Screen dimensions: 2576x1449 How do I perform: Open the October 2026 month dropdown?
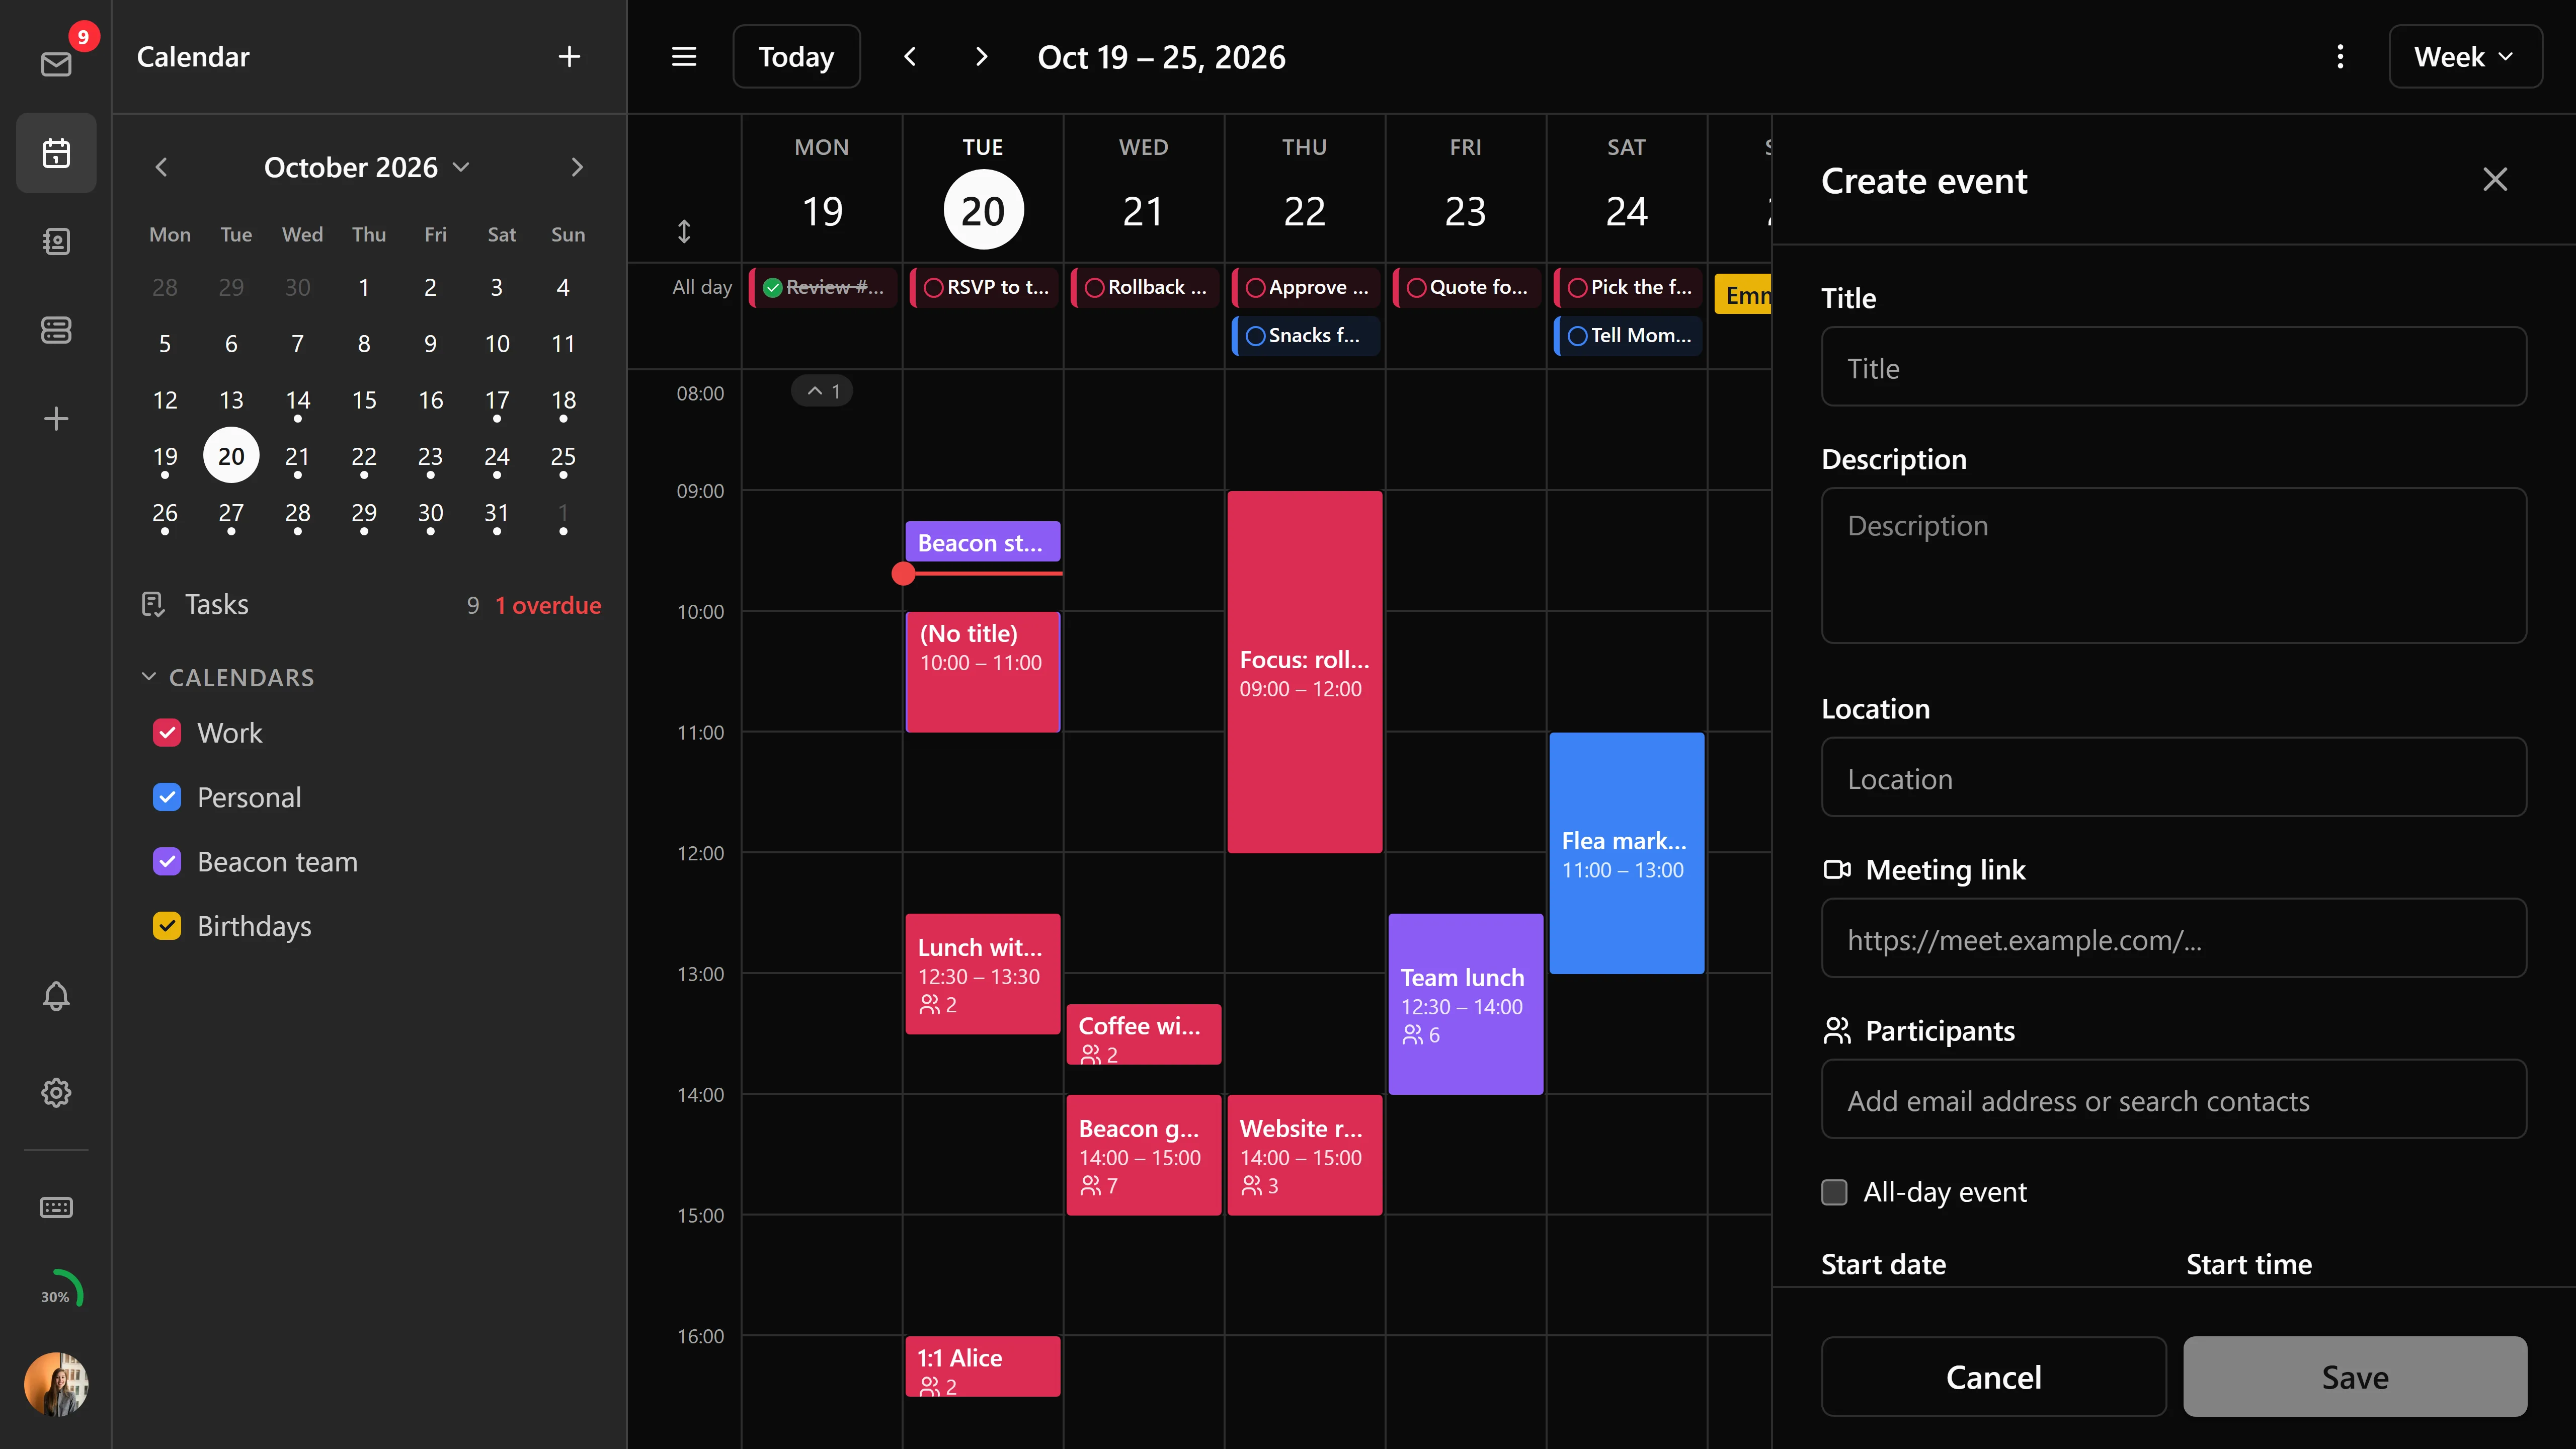(x=366, y=167)
